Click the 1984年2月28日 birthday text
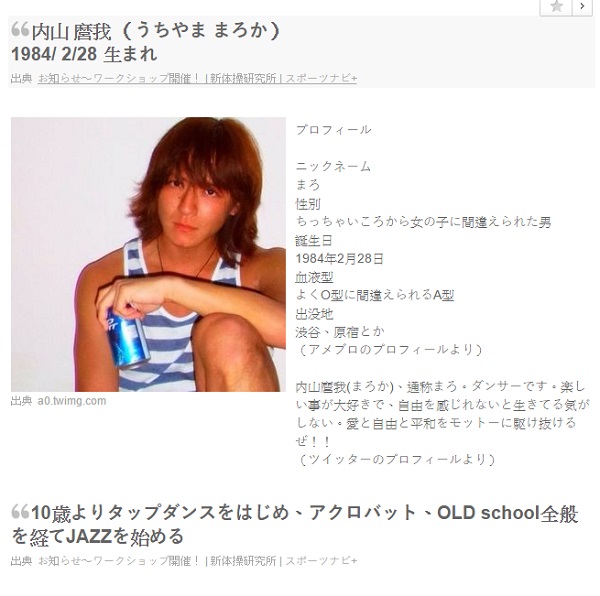The image size is (600, 596). [339, 259]
